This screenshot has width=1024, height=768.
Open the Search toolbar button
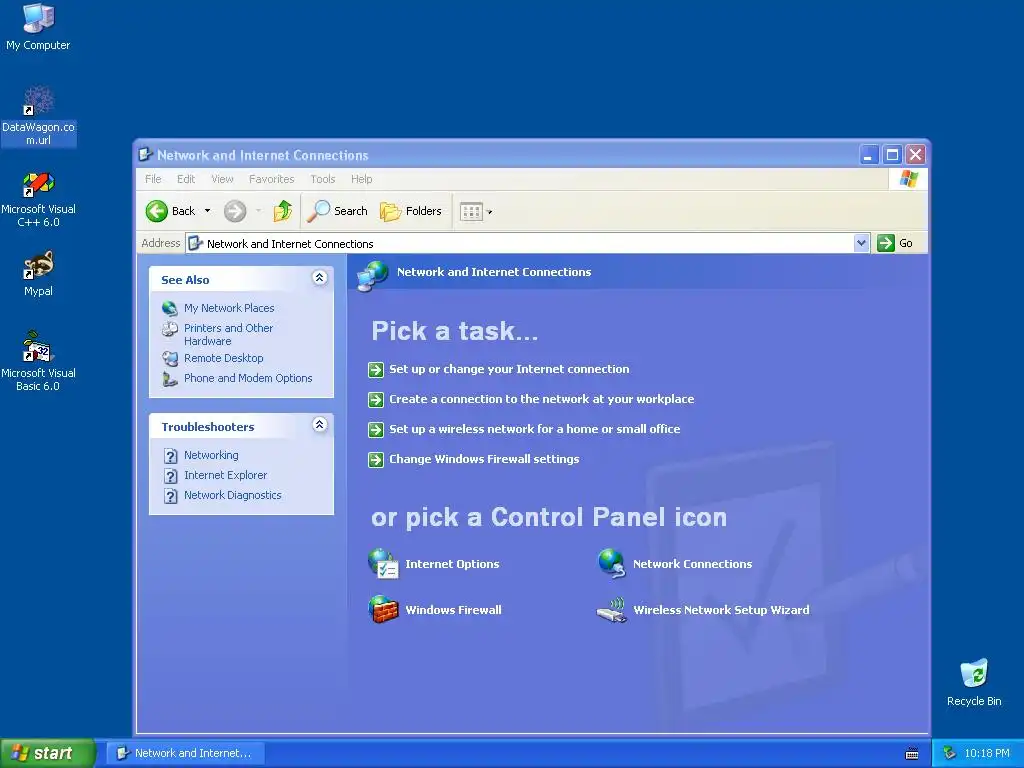click(338, 211)
